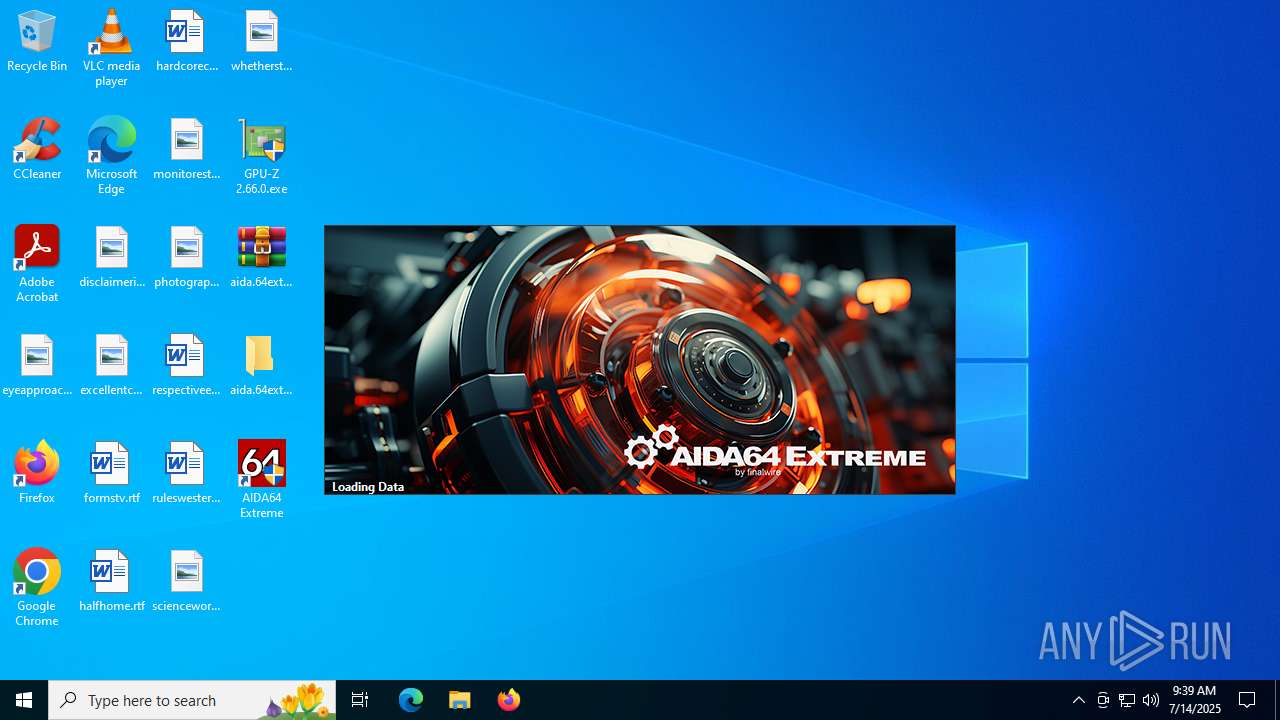
Task: Open the volume control tray icon
Action: click(1151, 700)
